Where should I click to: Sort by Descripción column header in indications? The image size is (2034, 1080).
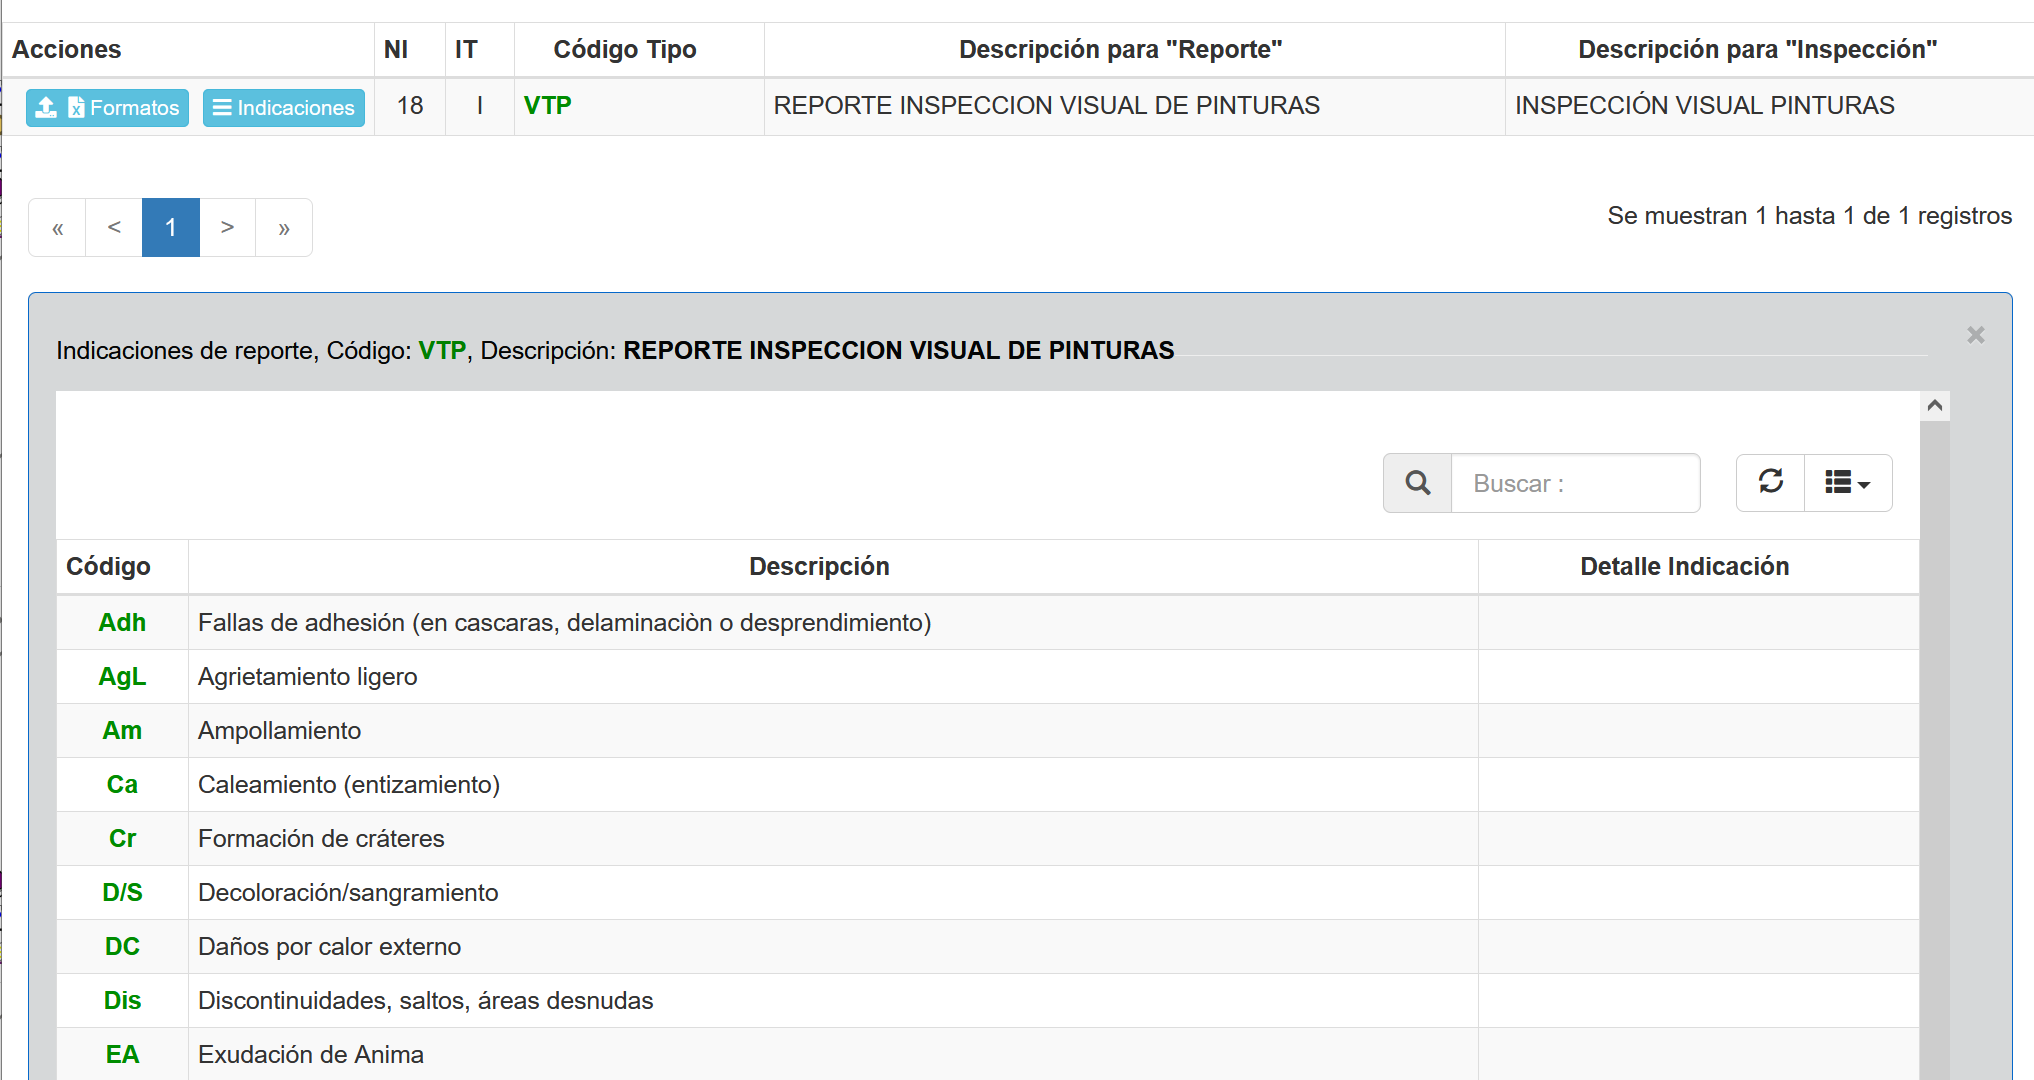tap(819, 567)
